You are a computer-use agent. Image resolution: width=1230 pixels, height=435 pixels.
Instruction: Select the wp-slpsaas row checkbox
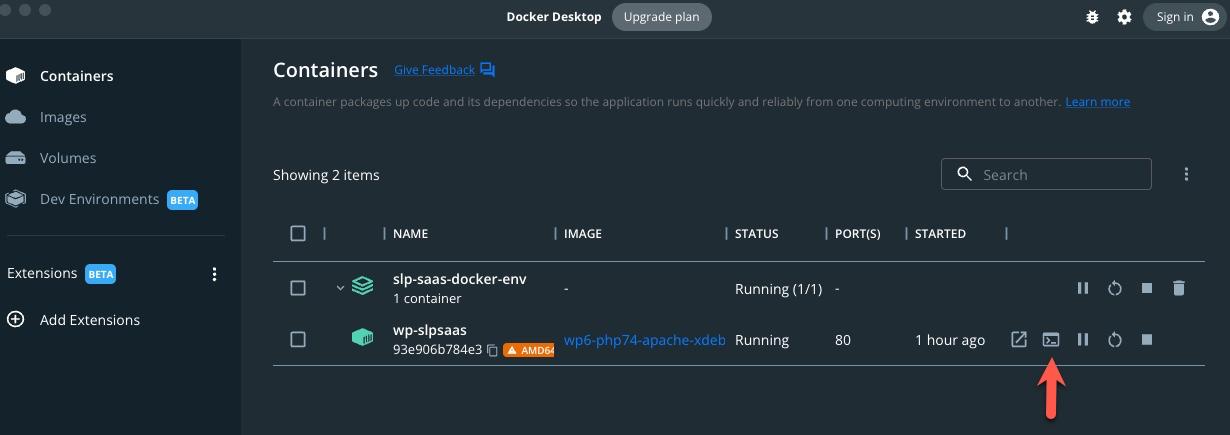point(298,340)
